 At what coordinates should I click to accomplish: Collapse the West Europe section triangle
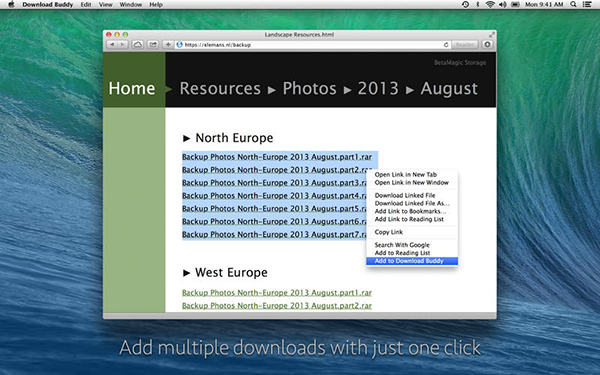pos(186,273)
